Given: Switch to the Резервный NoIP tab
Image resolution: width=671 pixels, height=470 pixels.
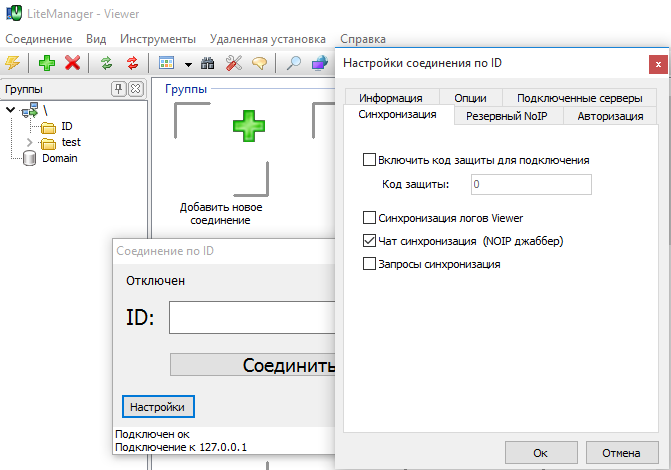Looking at the screenshot, I should pyautogui.click(x=507, y=116).
